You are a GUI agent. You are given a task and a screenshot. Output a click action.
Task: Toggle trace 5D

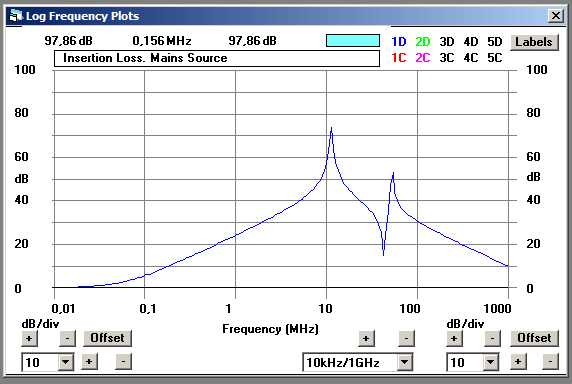(495, 42)
